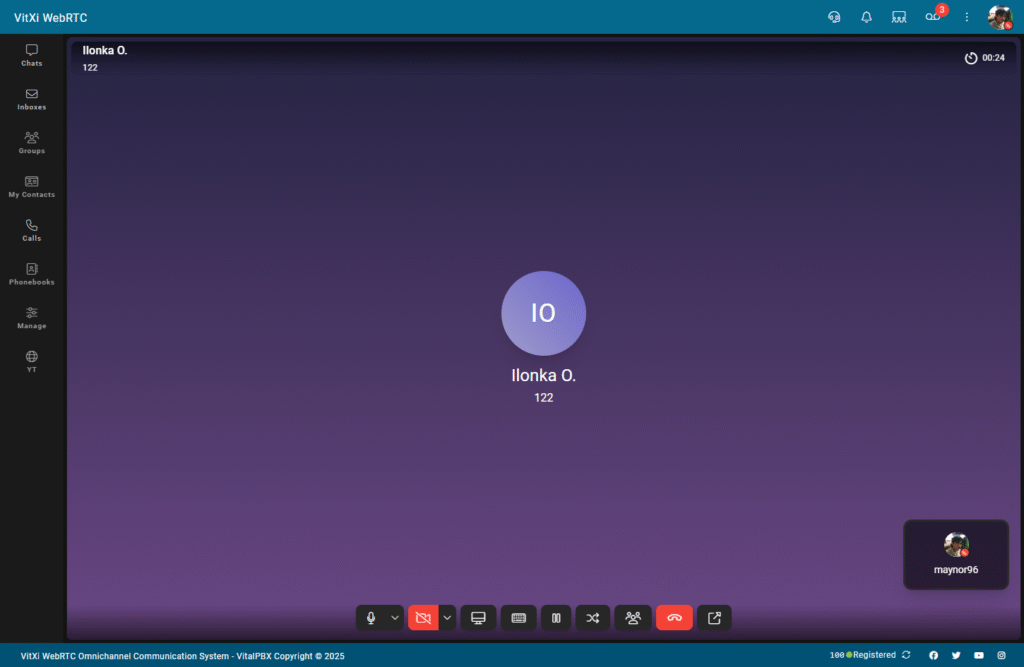Viewport: 1024px width, 667px height.
Task: Open the three-dot more options menu
Action: pos(966,17)
